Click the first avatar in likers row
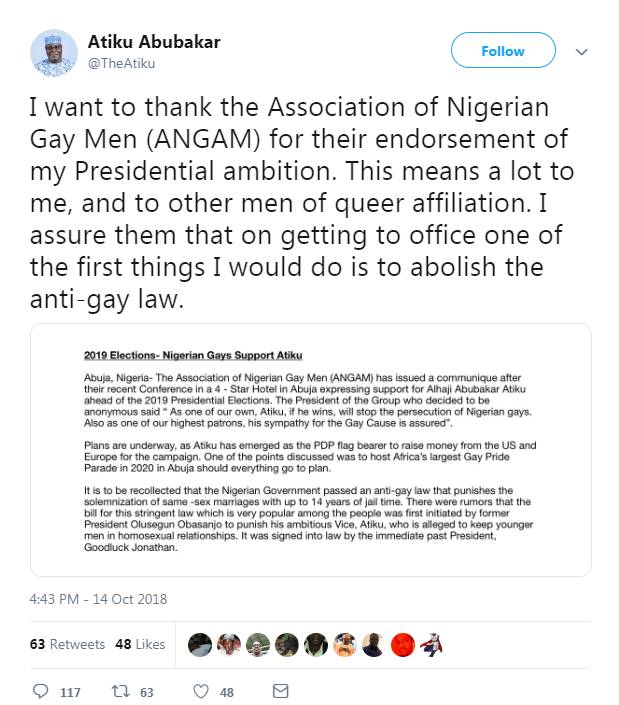The width and height of the screenshot is (619, 705). [200, 645]
